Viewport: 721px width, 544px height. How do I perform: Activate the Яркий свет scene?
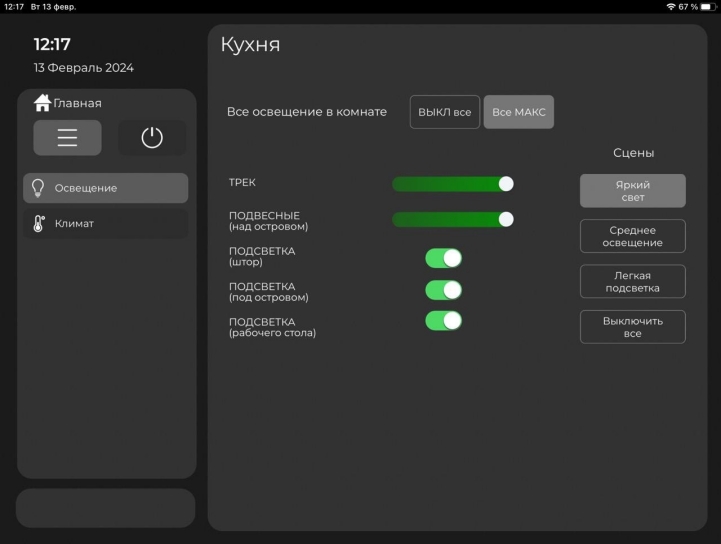click(632, 191)
